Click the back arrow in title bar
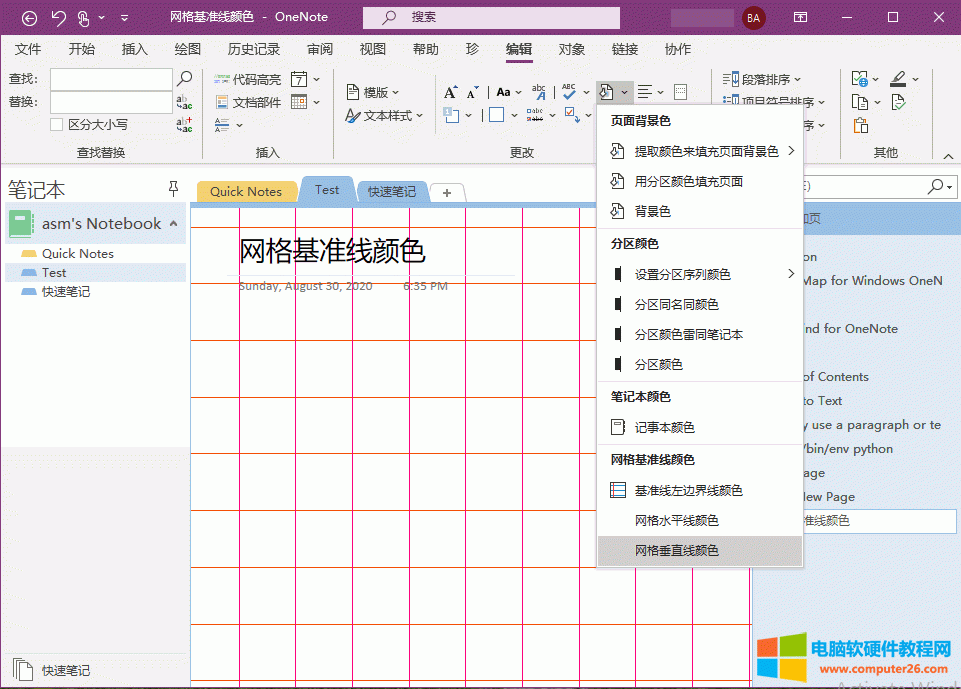Viewport: 961px width, 689px height. pyautogui.click(x=29, y=17)
